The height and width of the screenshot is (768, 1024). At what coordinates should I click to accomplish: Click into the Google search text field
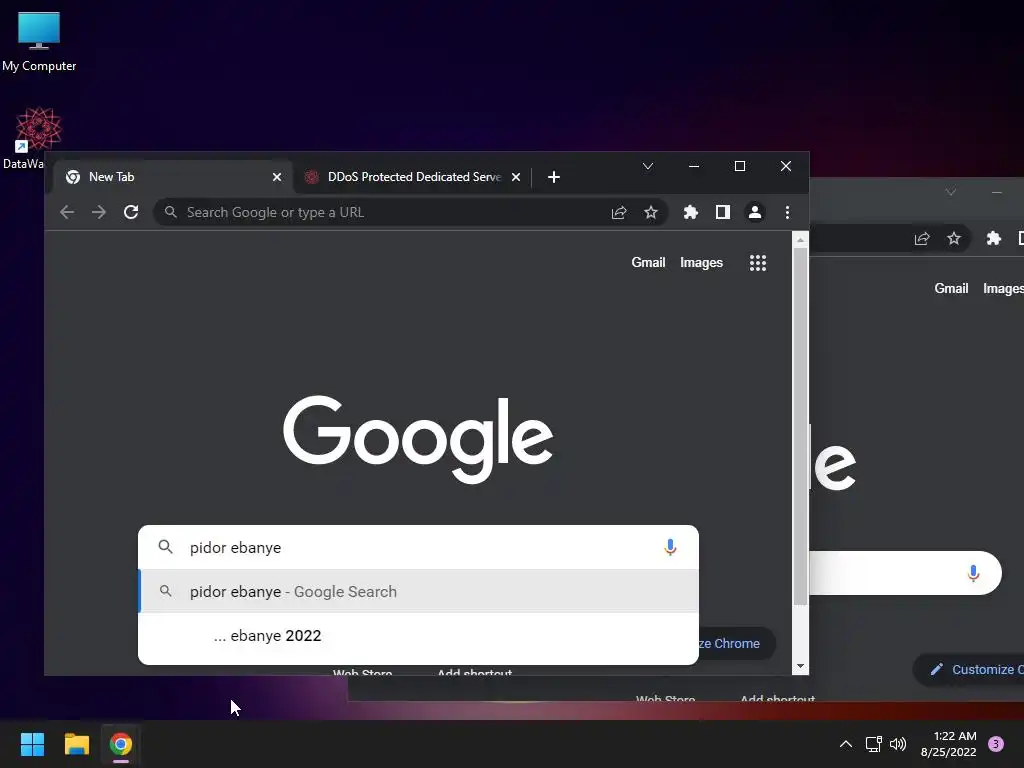point(418,547)
